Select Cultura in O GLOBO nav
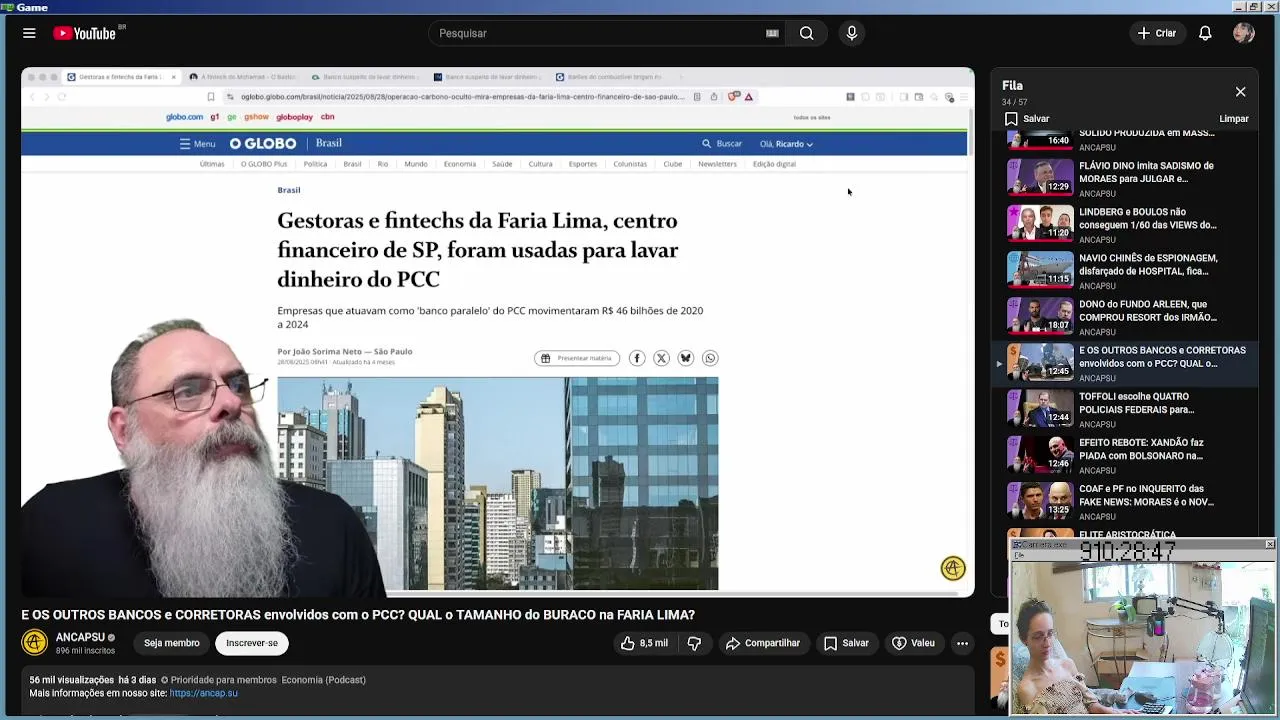Image resolution: width=1280 pixels, height=720 pixels. [x=540, y=164]
